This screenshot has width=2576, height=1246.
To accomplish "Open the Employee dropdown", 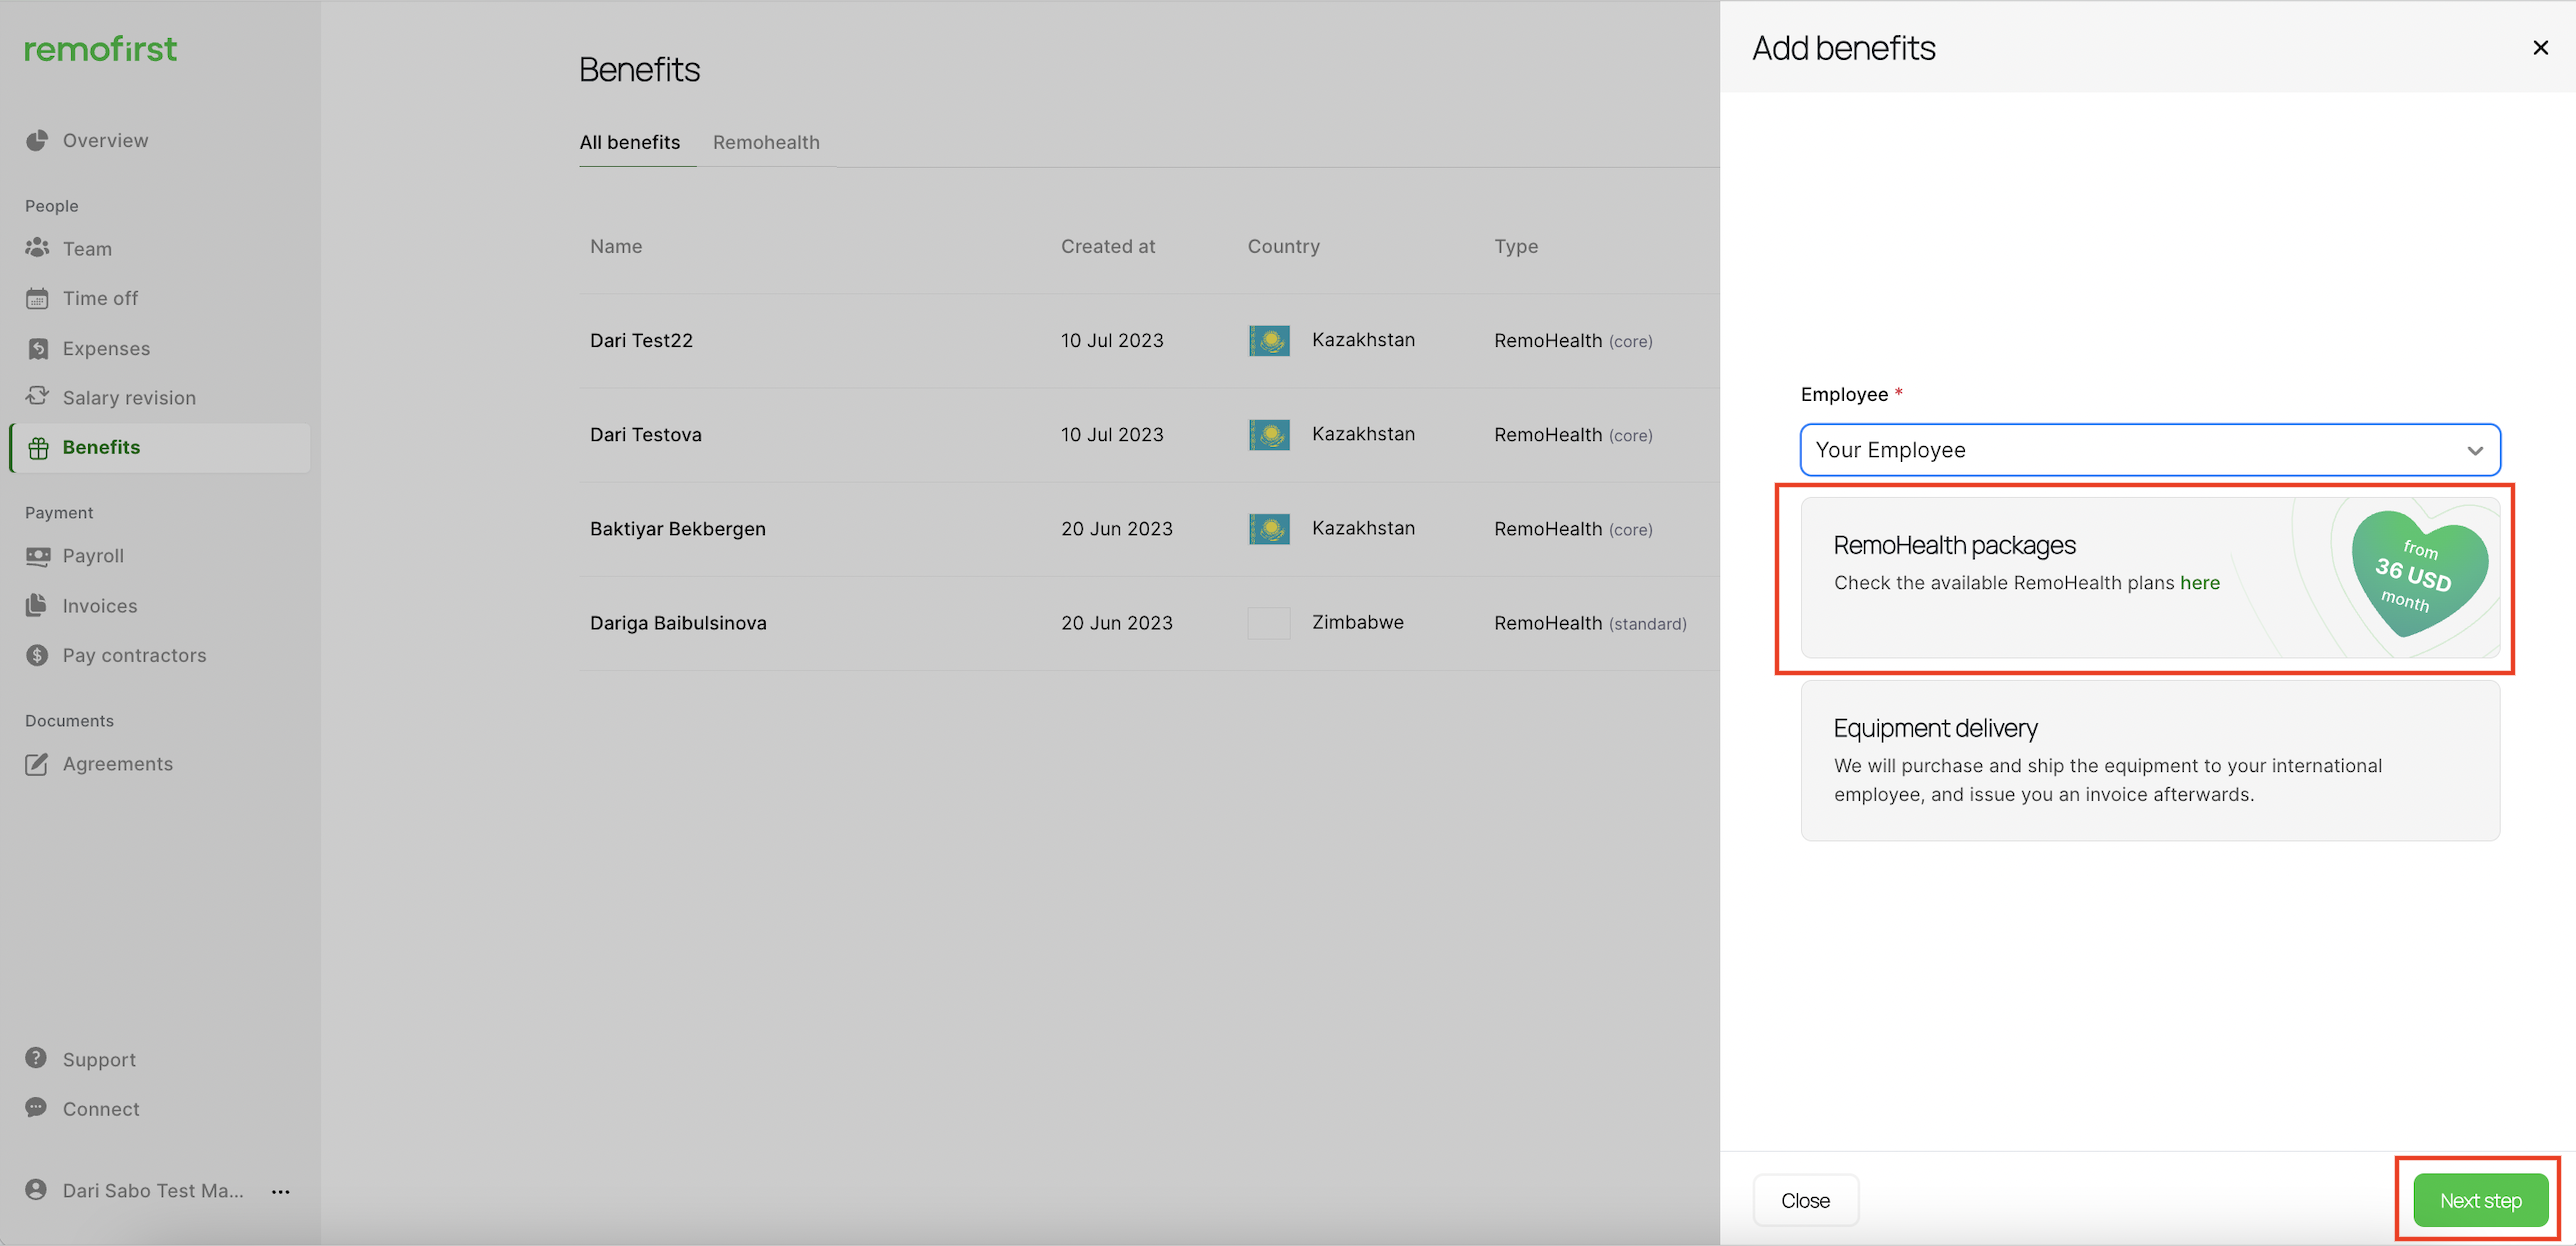I will tap(2150, 450).
